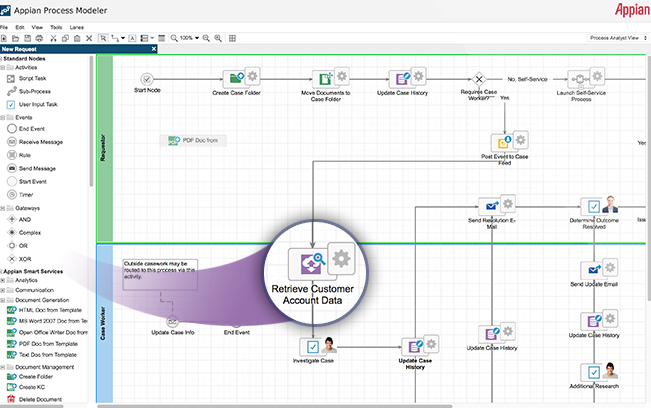The image size is (651, 408).
Task: Collapse the Document Management folder
Action: click(2, 367)
